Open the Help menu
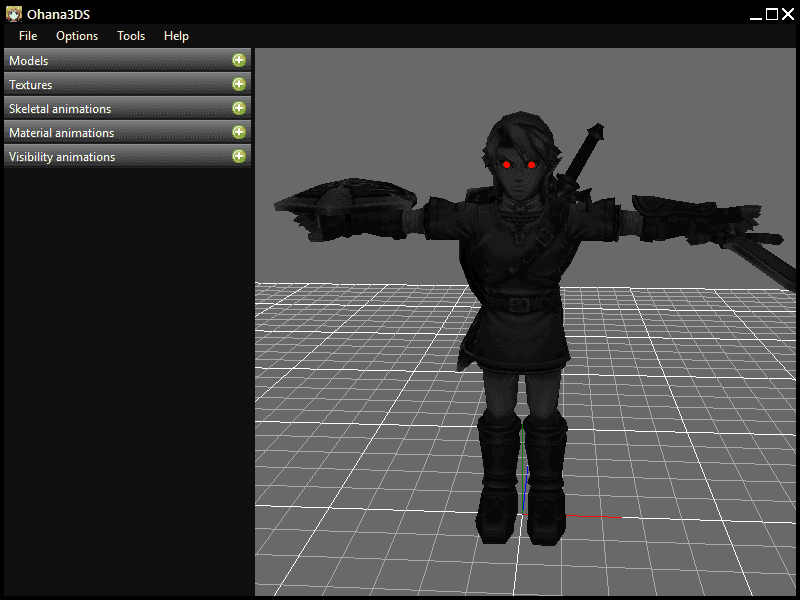The height and width of the screenshot is (600, 800). [x=177, y=36]
